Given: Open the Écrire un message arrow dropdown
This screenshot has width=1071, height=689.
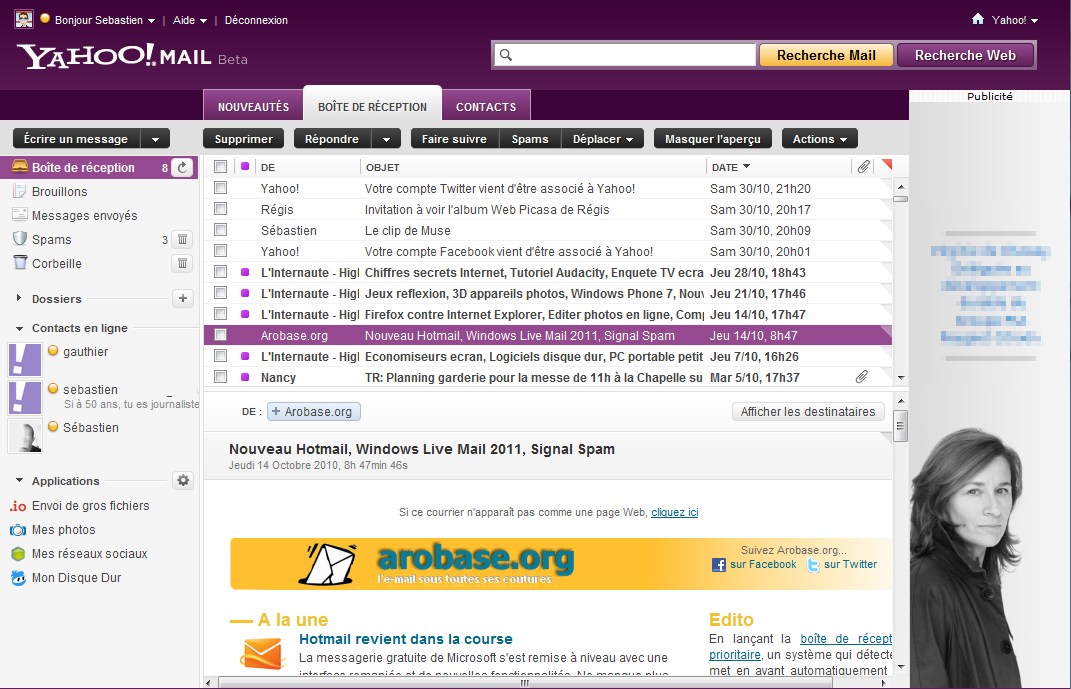Looking at the screenshot, I should (x=155, y=139).
